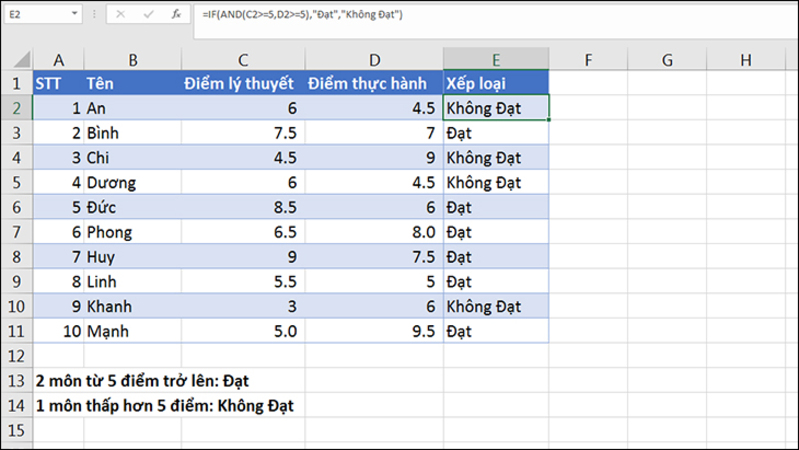Viewport: 799px width, 450px height.
Task: Select all cells using the corner triangle
Action: pyautogui.click(x=21, y=60)
